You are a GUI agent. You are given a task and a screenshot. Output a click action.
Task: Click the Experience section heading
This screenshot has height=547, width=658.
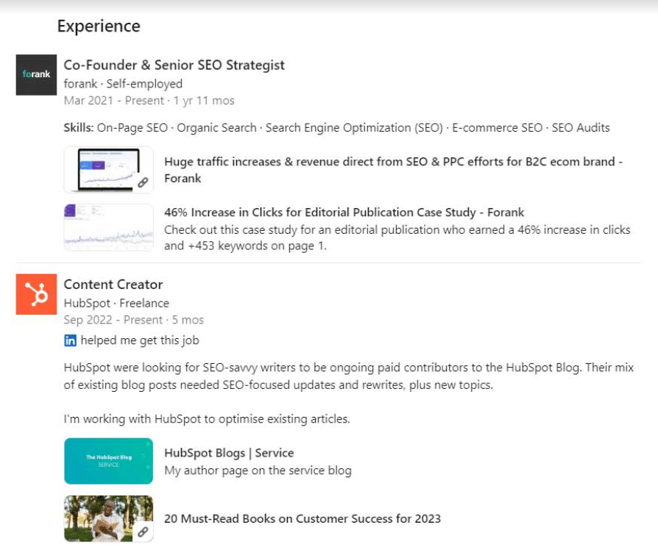pos(98,26)
